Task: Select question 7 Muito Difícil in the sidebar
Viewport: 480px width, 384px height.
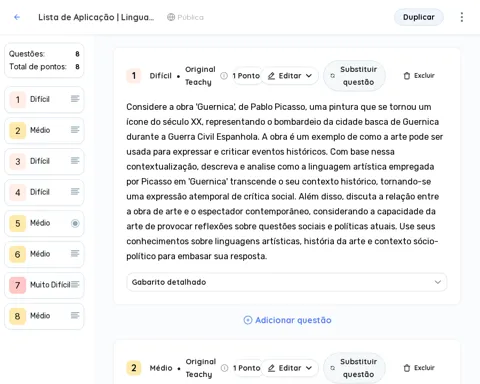Action: (x=44, y=285)
